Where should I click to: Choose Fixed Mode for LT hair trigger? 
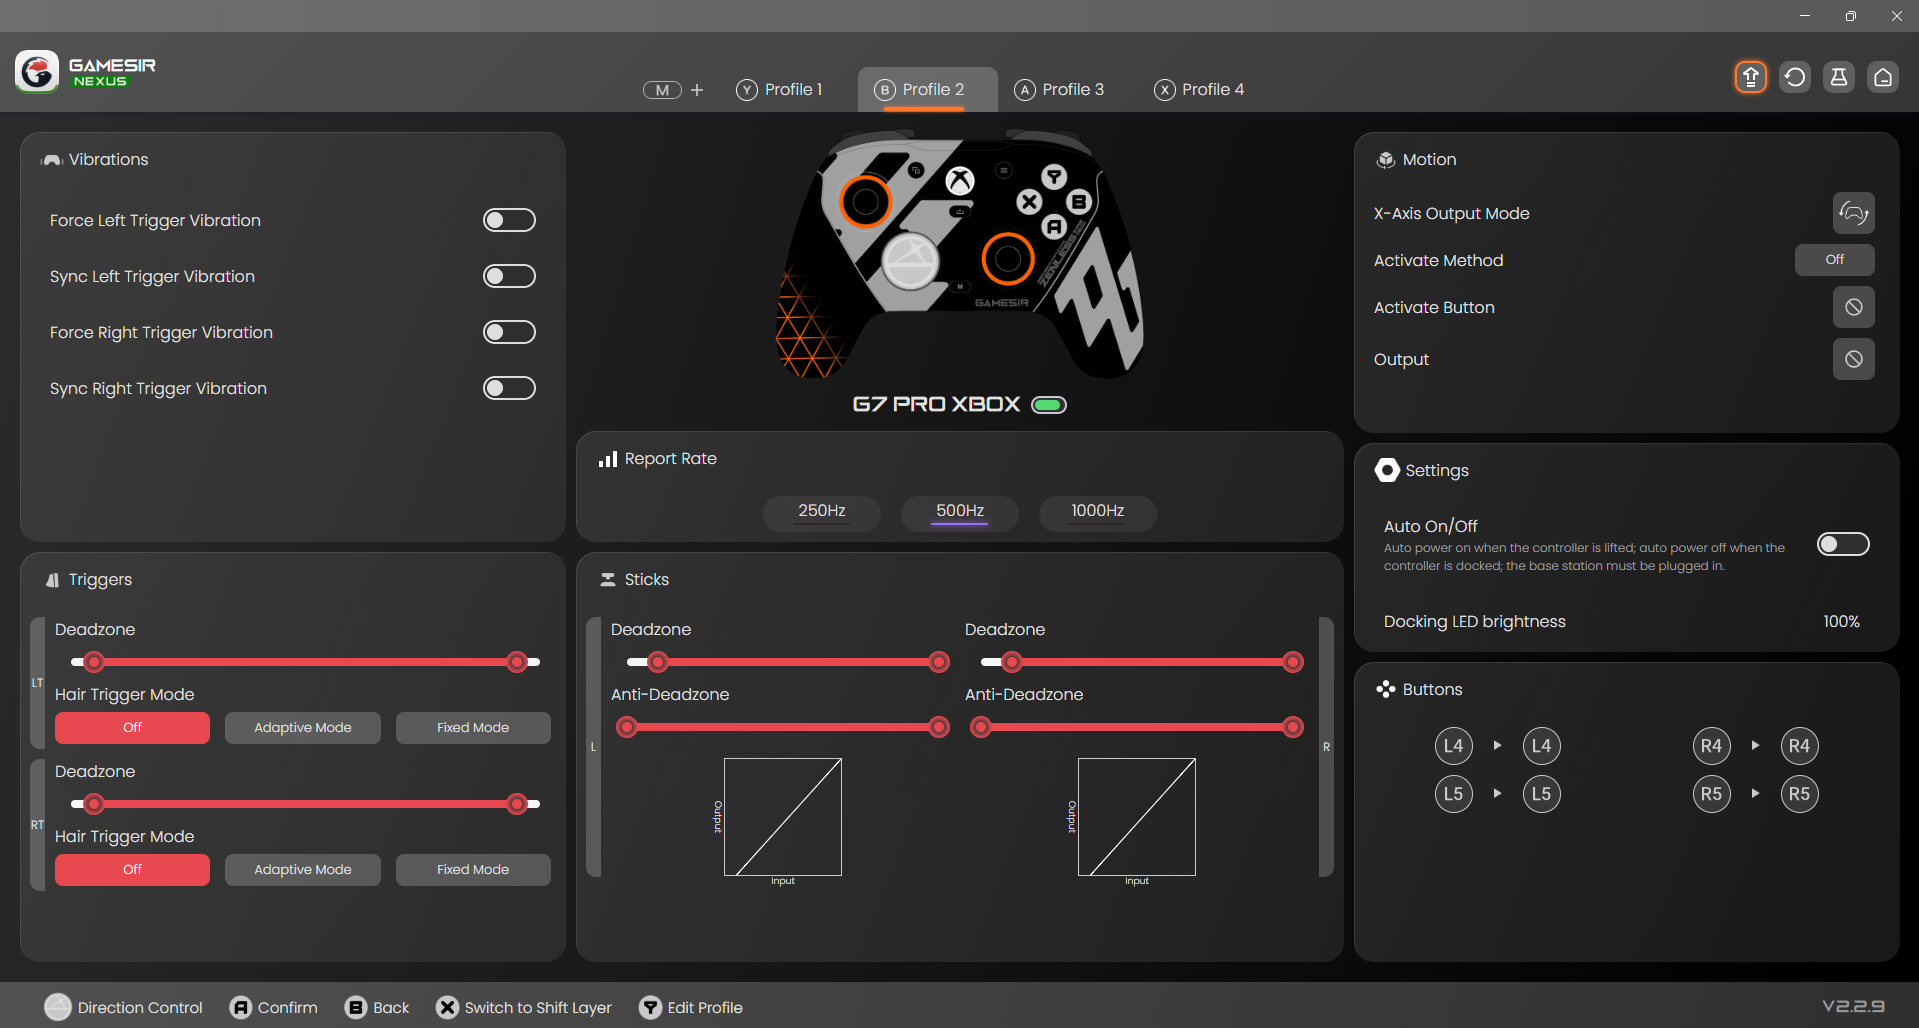pyautogui.click(x=473, y=728)
